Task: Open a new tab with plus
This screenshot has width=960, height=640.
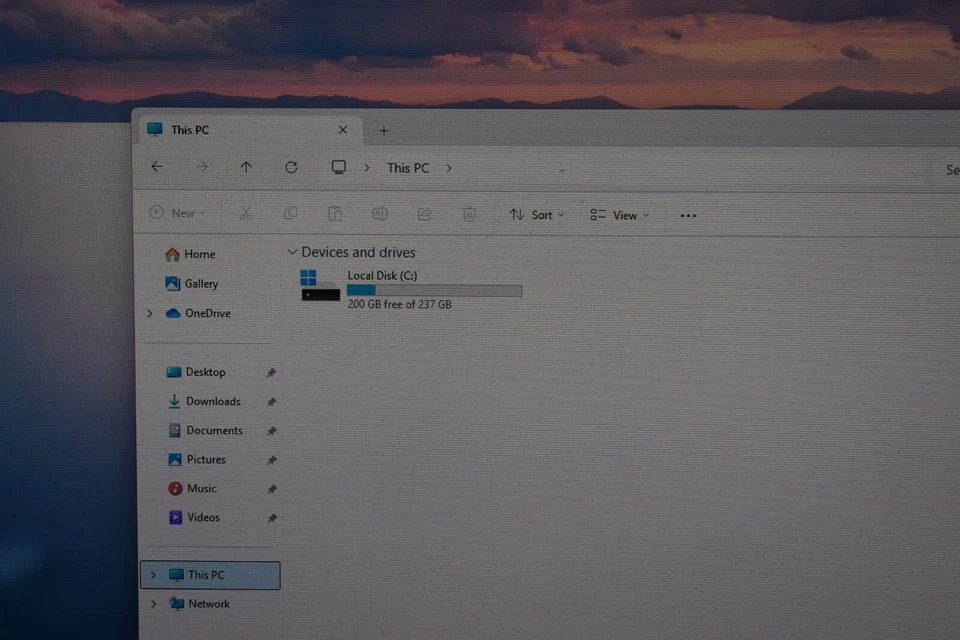Action: [384, 130]
